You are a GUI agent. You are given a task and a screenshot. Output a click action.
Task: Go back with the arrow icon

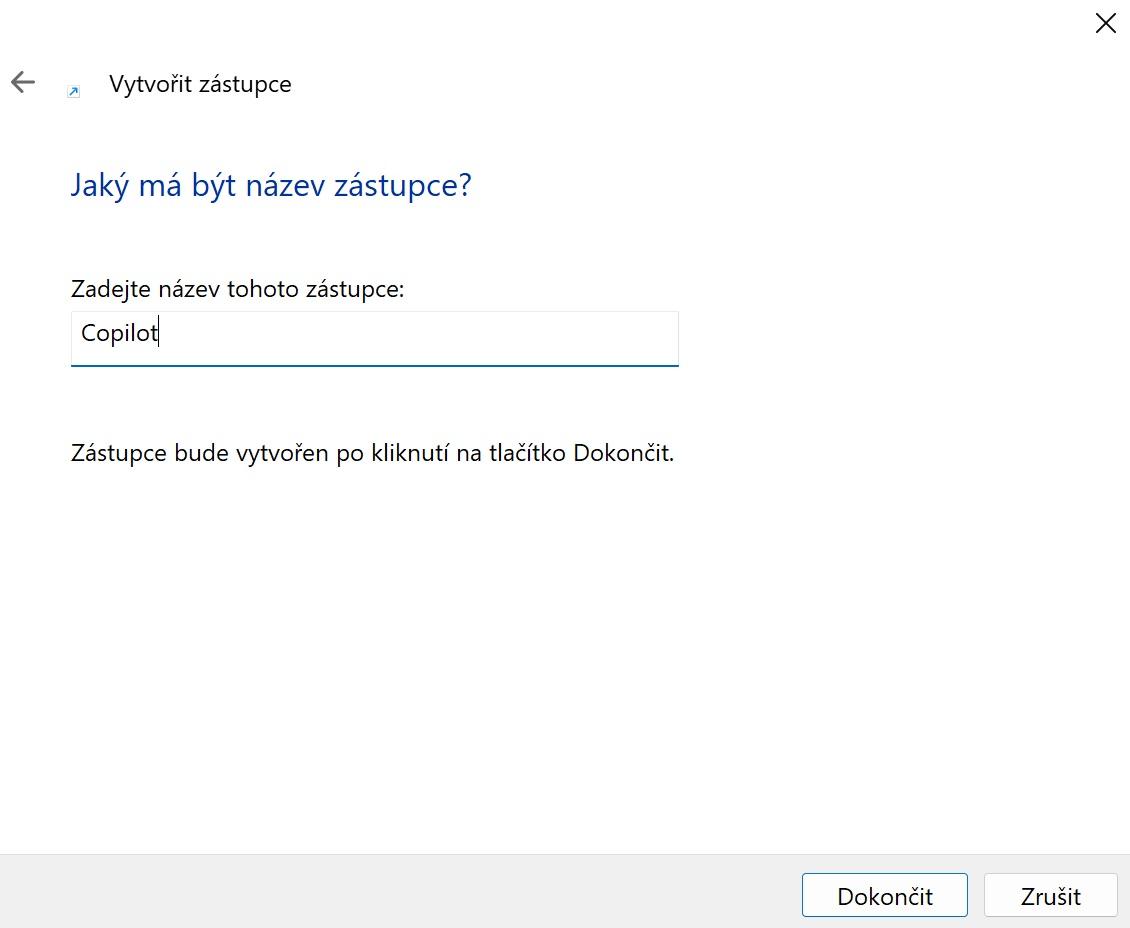tap(23, 82)
